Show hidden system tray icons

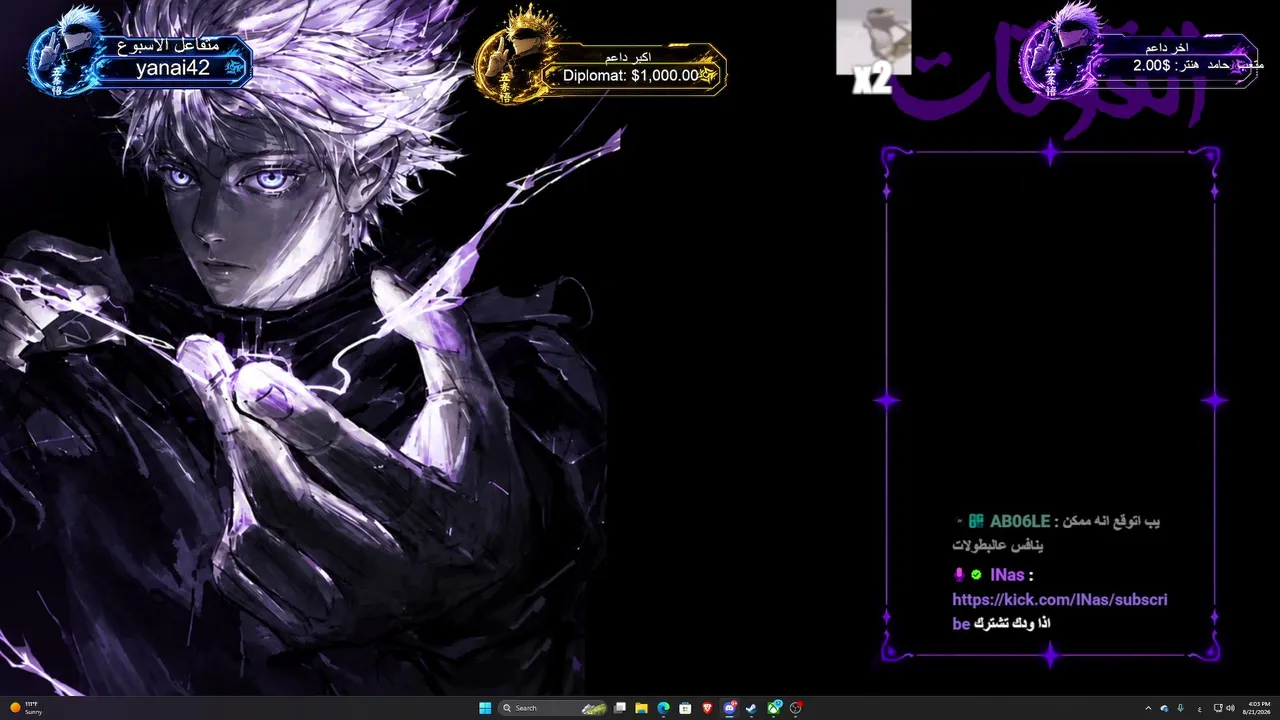[1148, 708]
